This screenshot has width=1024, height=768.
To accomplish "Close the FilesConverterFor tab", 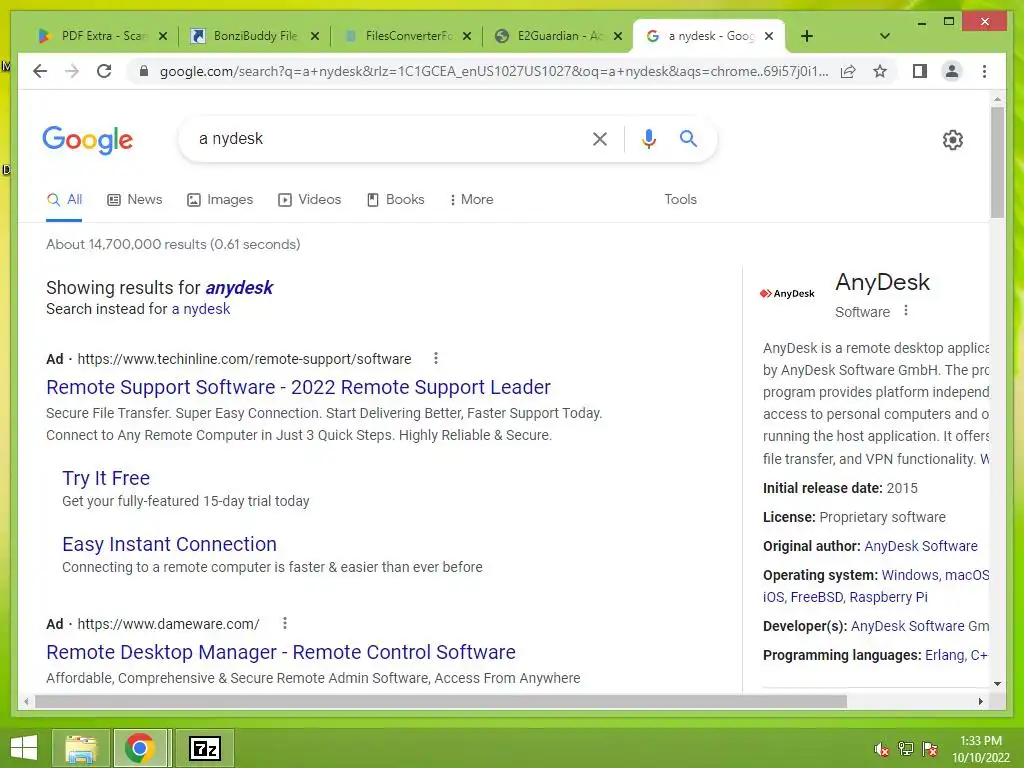I will coord(467,36).
